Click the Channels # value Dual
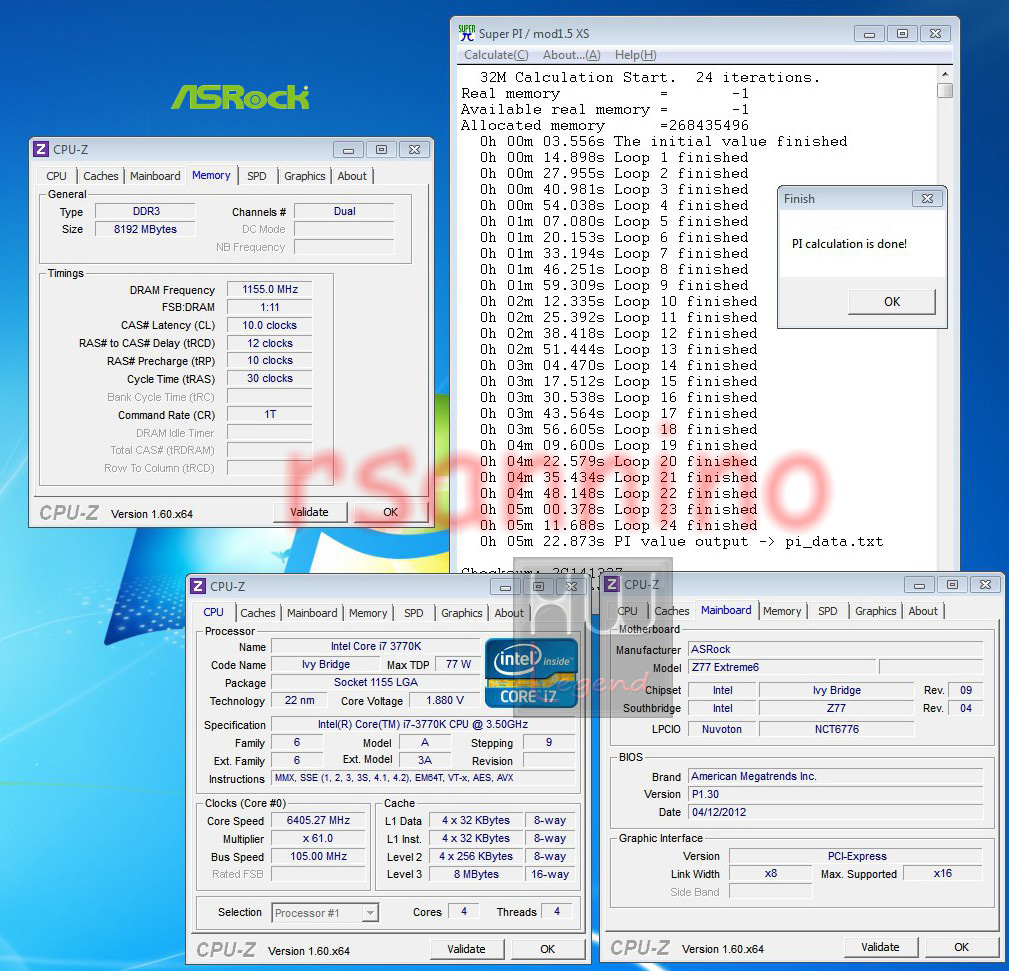Viewport: 1009px width, 971px height. (x=344, y=211)
